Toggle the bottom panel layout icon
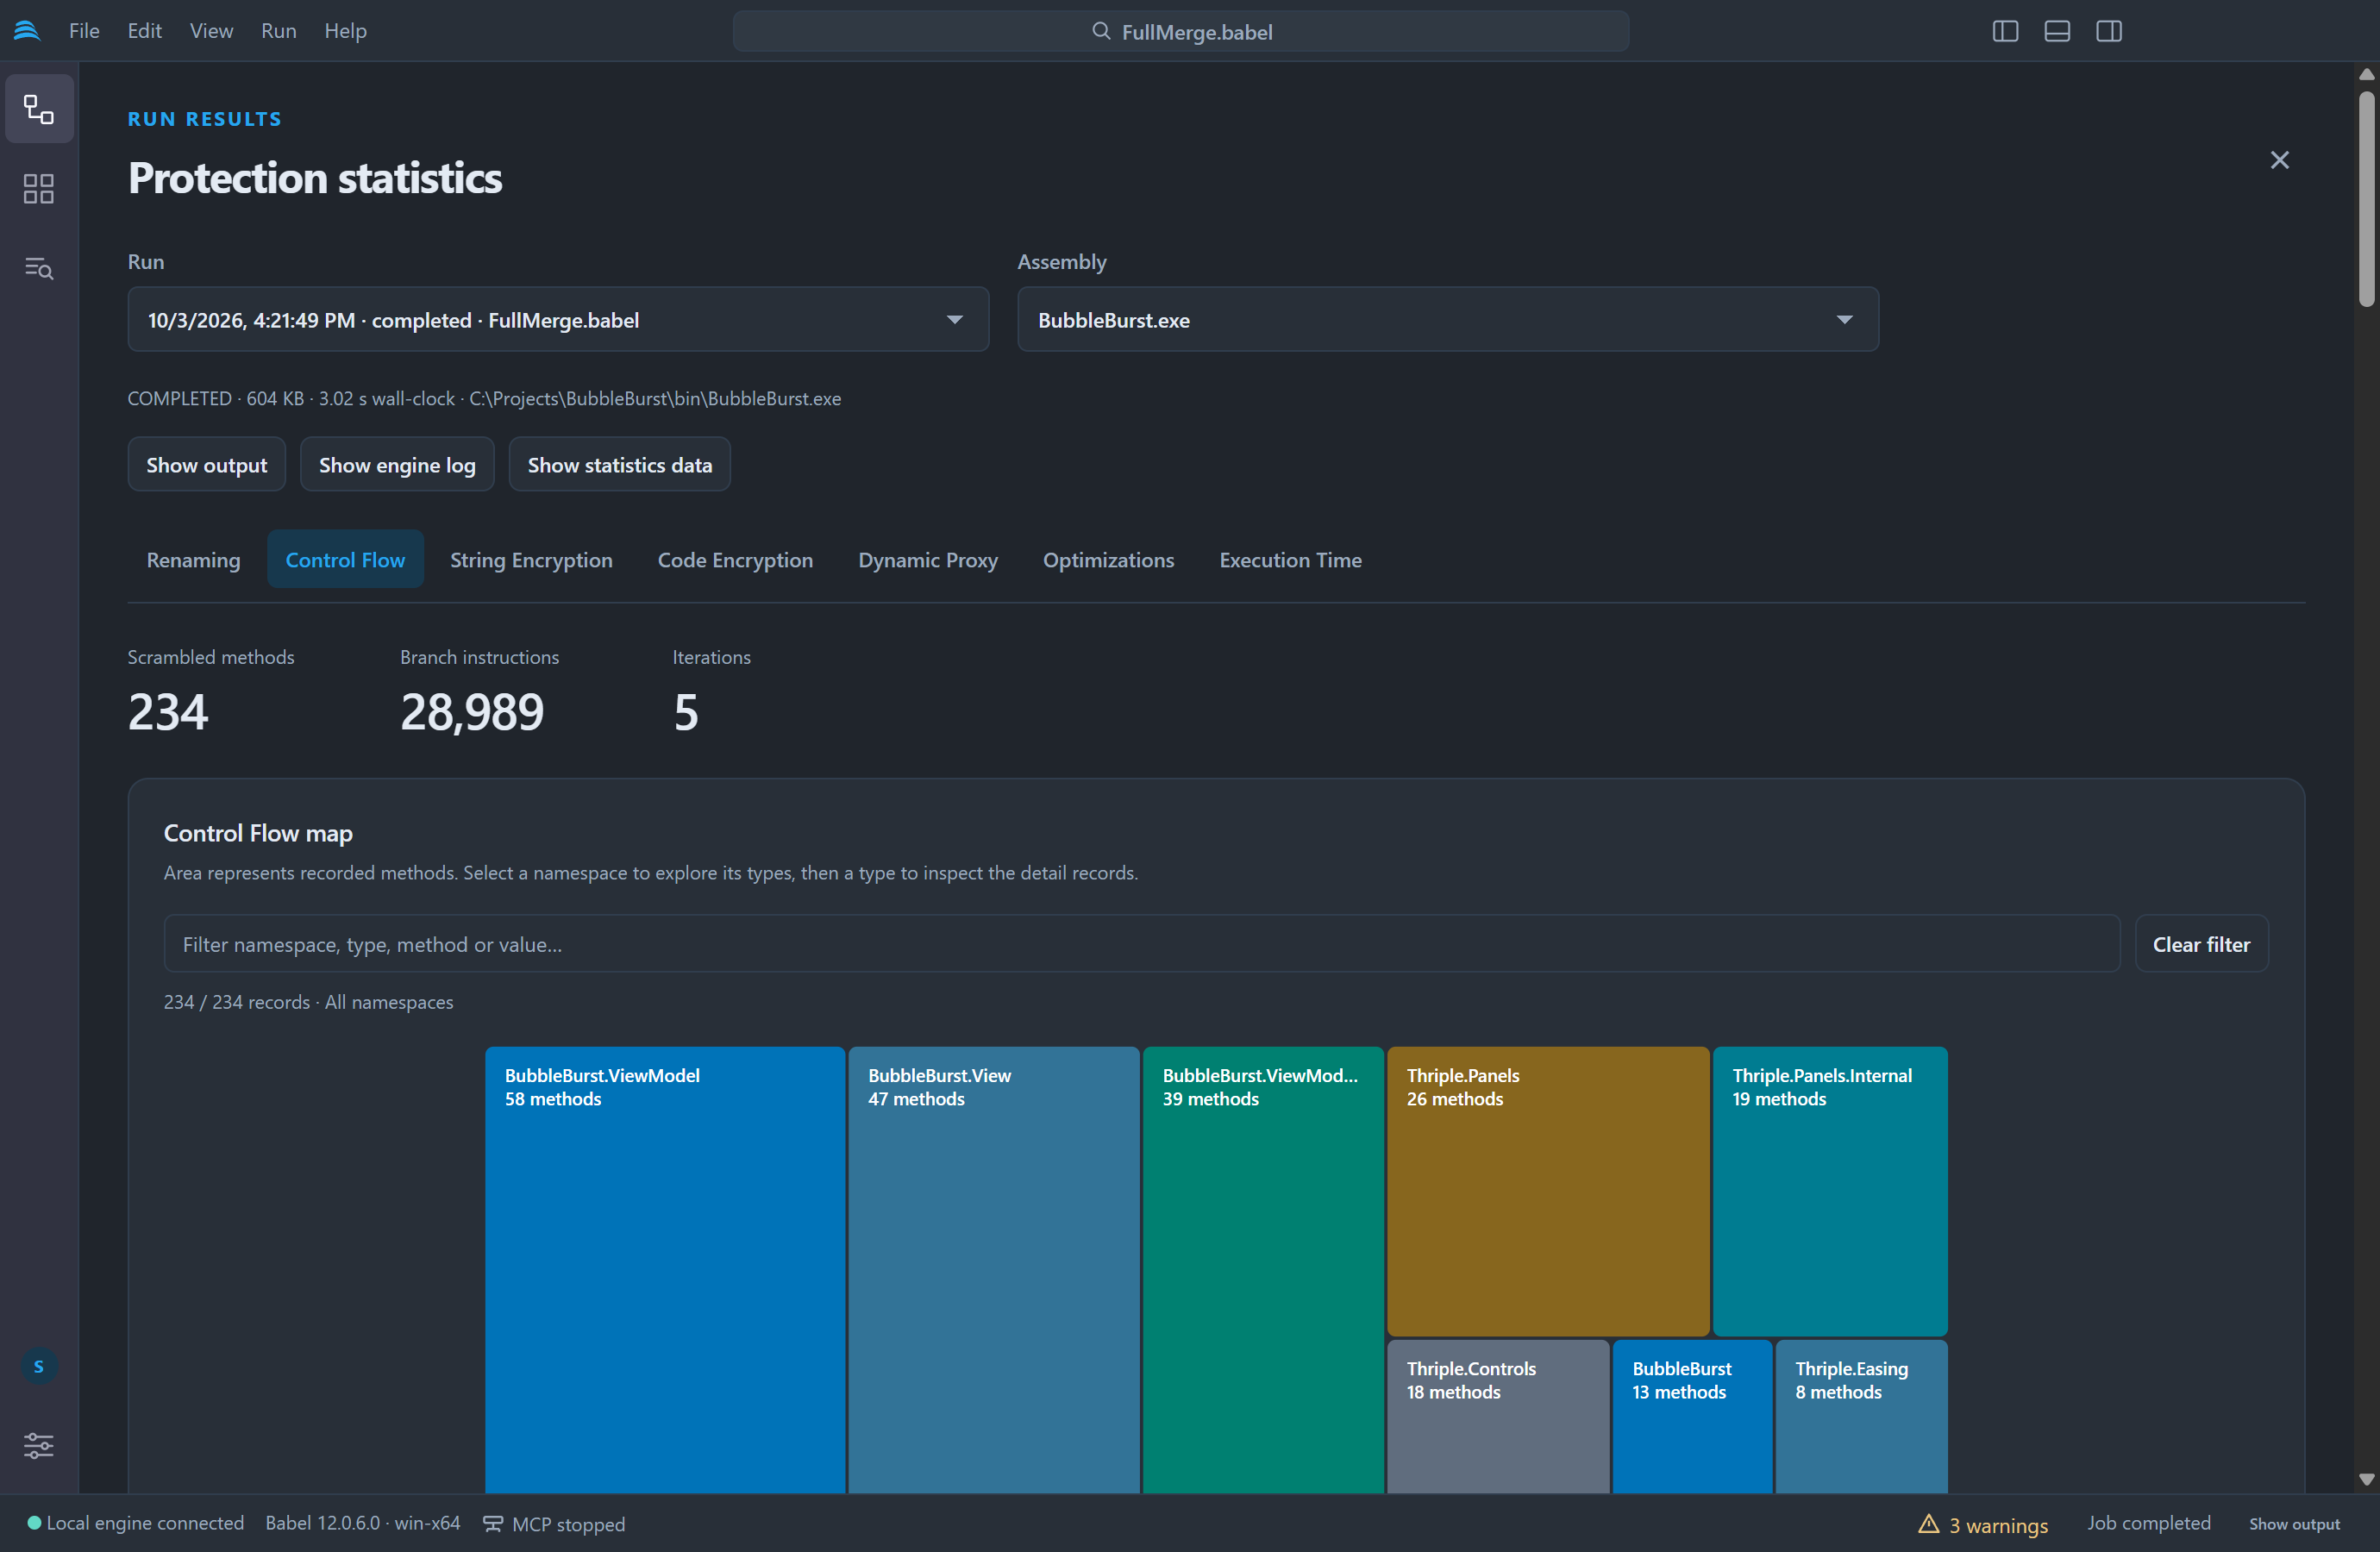Screen dimensions: 2380x1552 point(2057,31)
